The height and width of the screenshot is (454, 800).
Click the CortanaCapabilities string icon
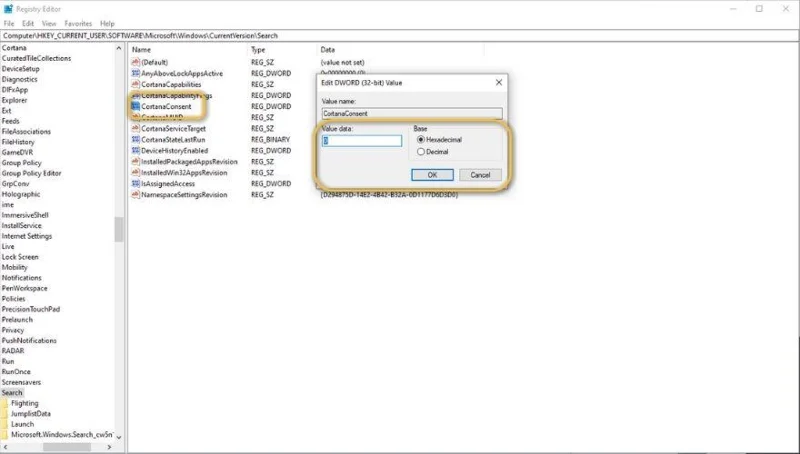135,84
